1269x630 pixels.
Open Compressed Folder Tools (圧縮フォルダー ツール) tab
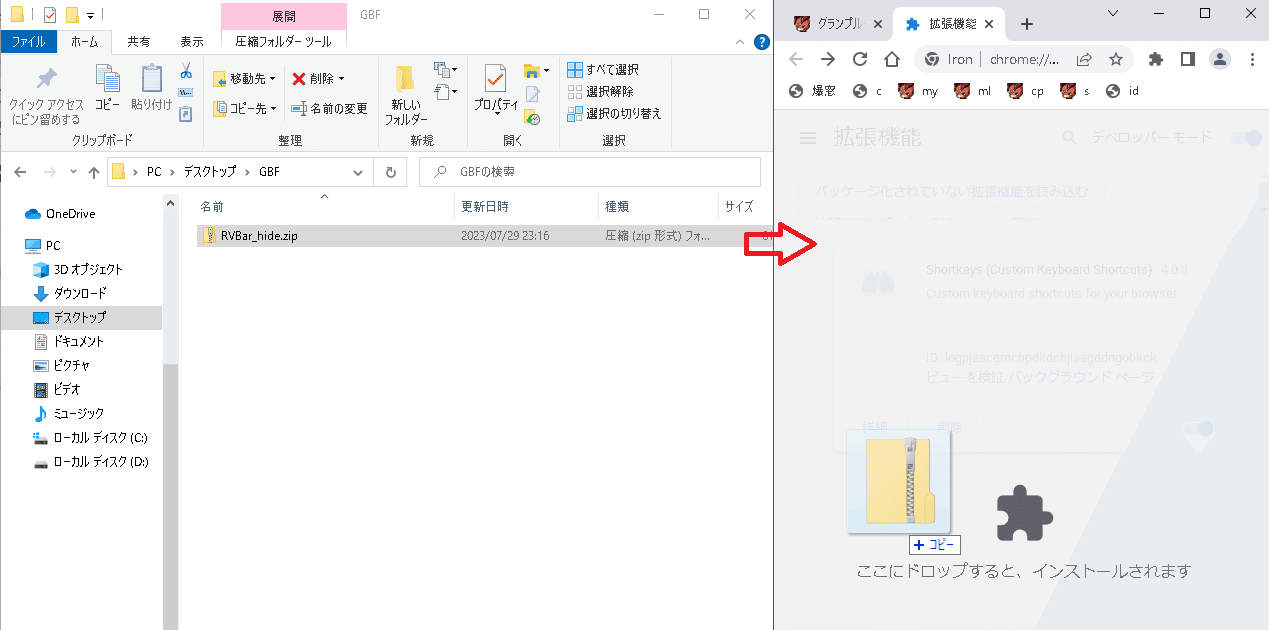coord(283,41)
